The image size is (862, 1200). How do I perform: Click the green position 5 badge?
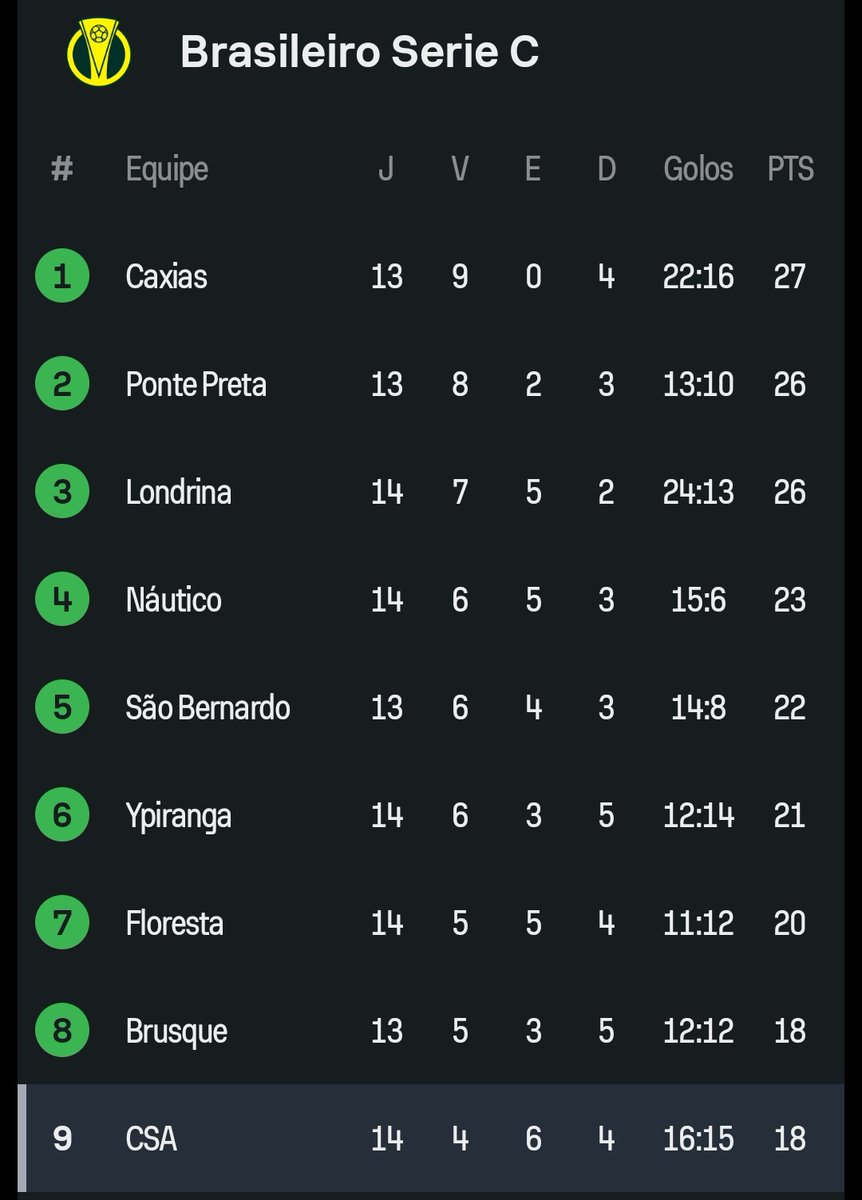click(x=62, y=708)
